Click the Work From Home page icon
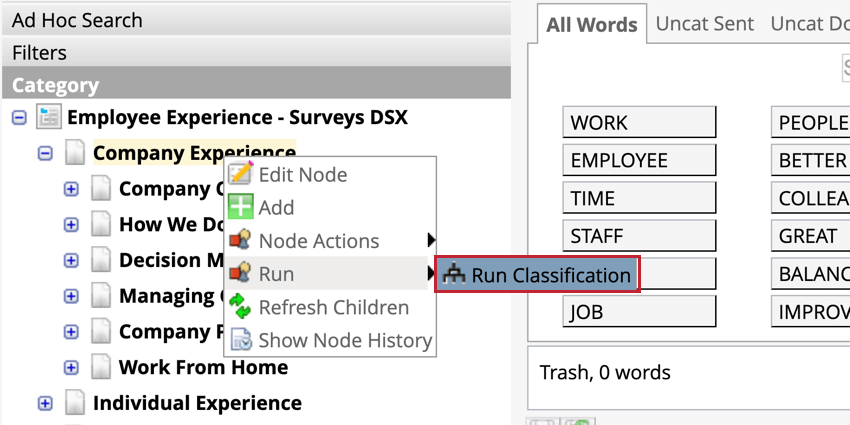The image size is (850, 425). [101, 367]
